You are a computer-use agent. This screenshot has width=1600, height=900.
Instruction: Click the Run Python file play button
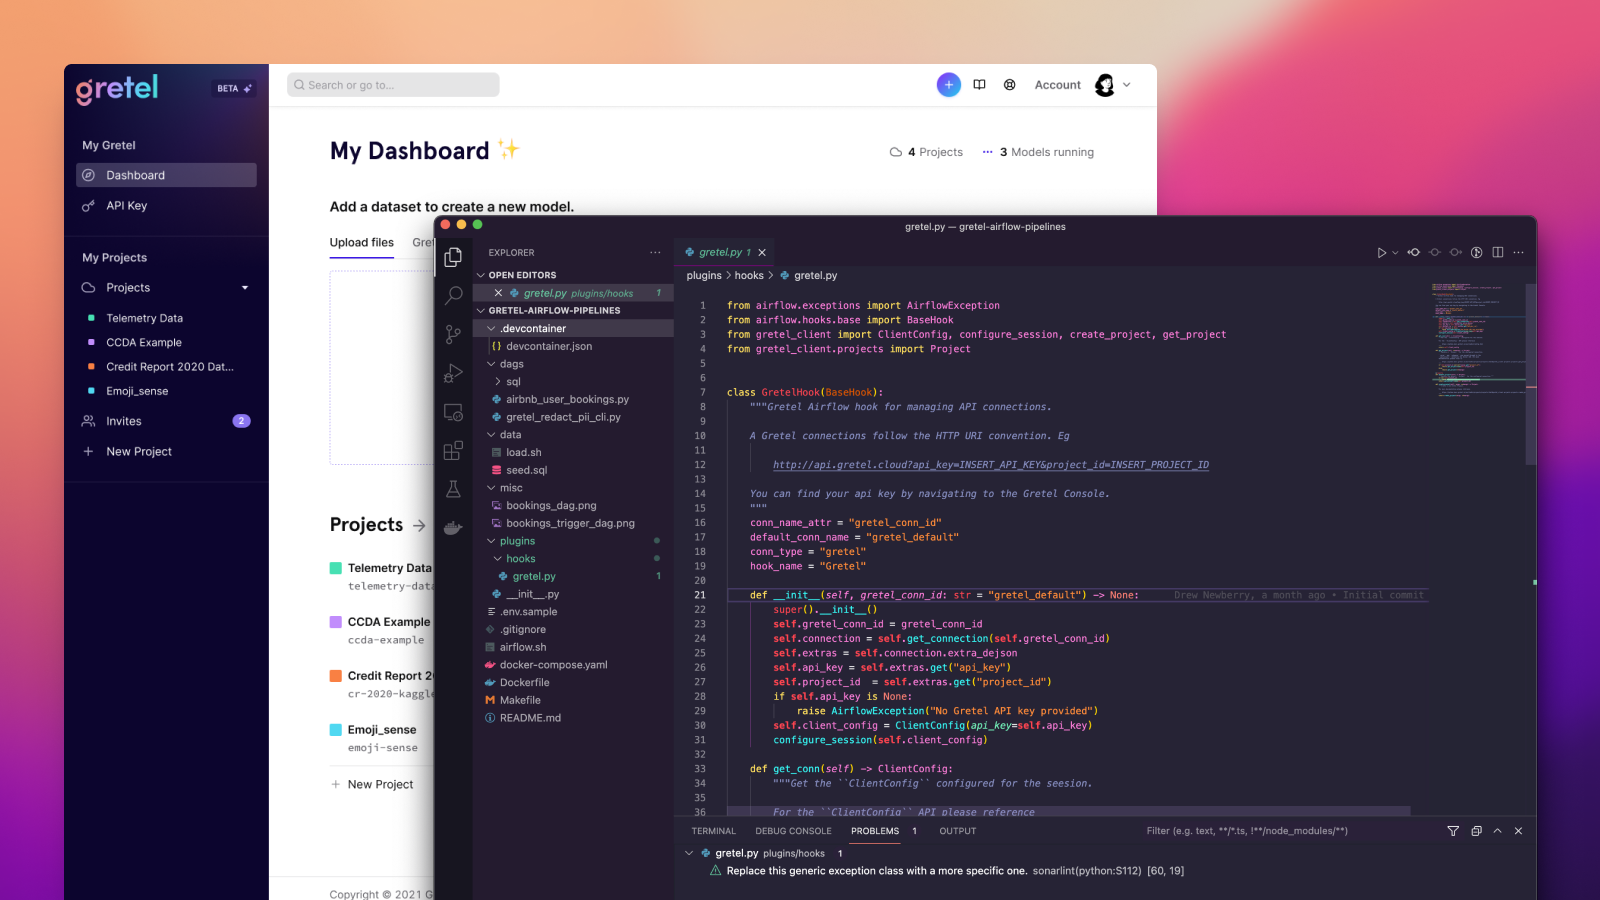click(1381, 253)
